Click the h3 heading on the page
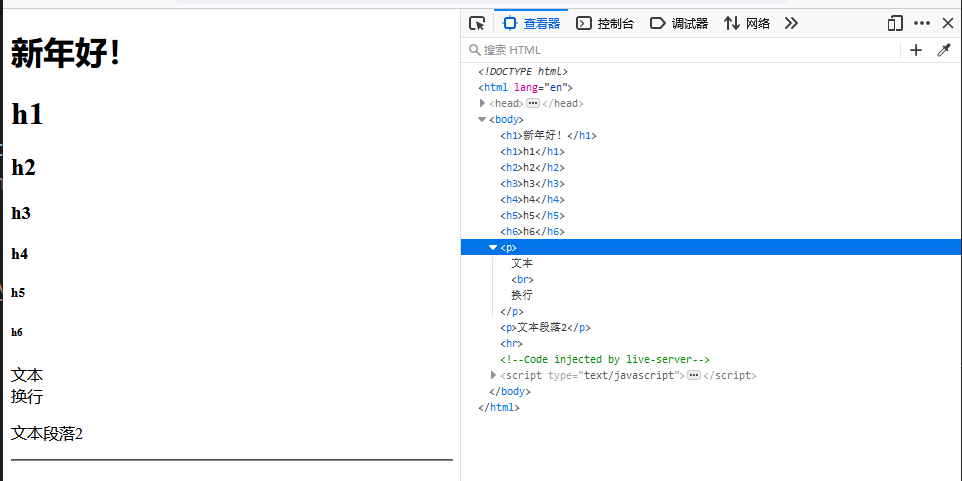This screenshot has width=962, height=481. (x=21, y=214)
